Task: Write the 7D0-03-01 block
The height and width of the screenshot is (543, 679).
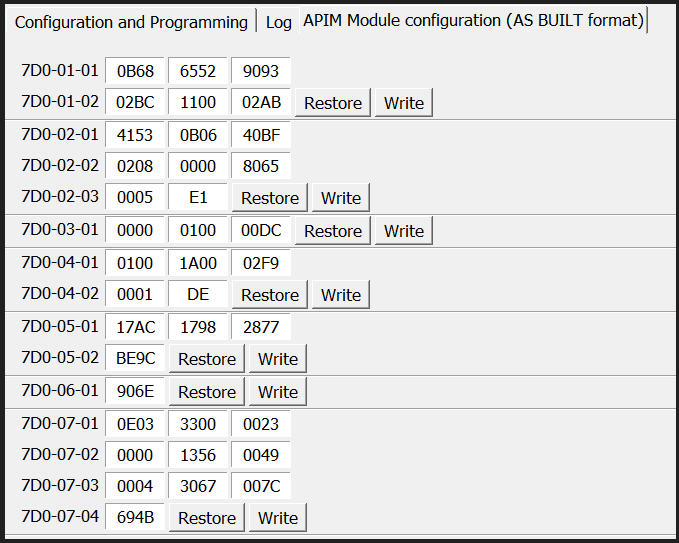Action: click(x=404, y=231)
